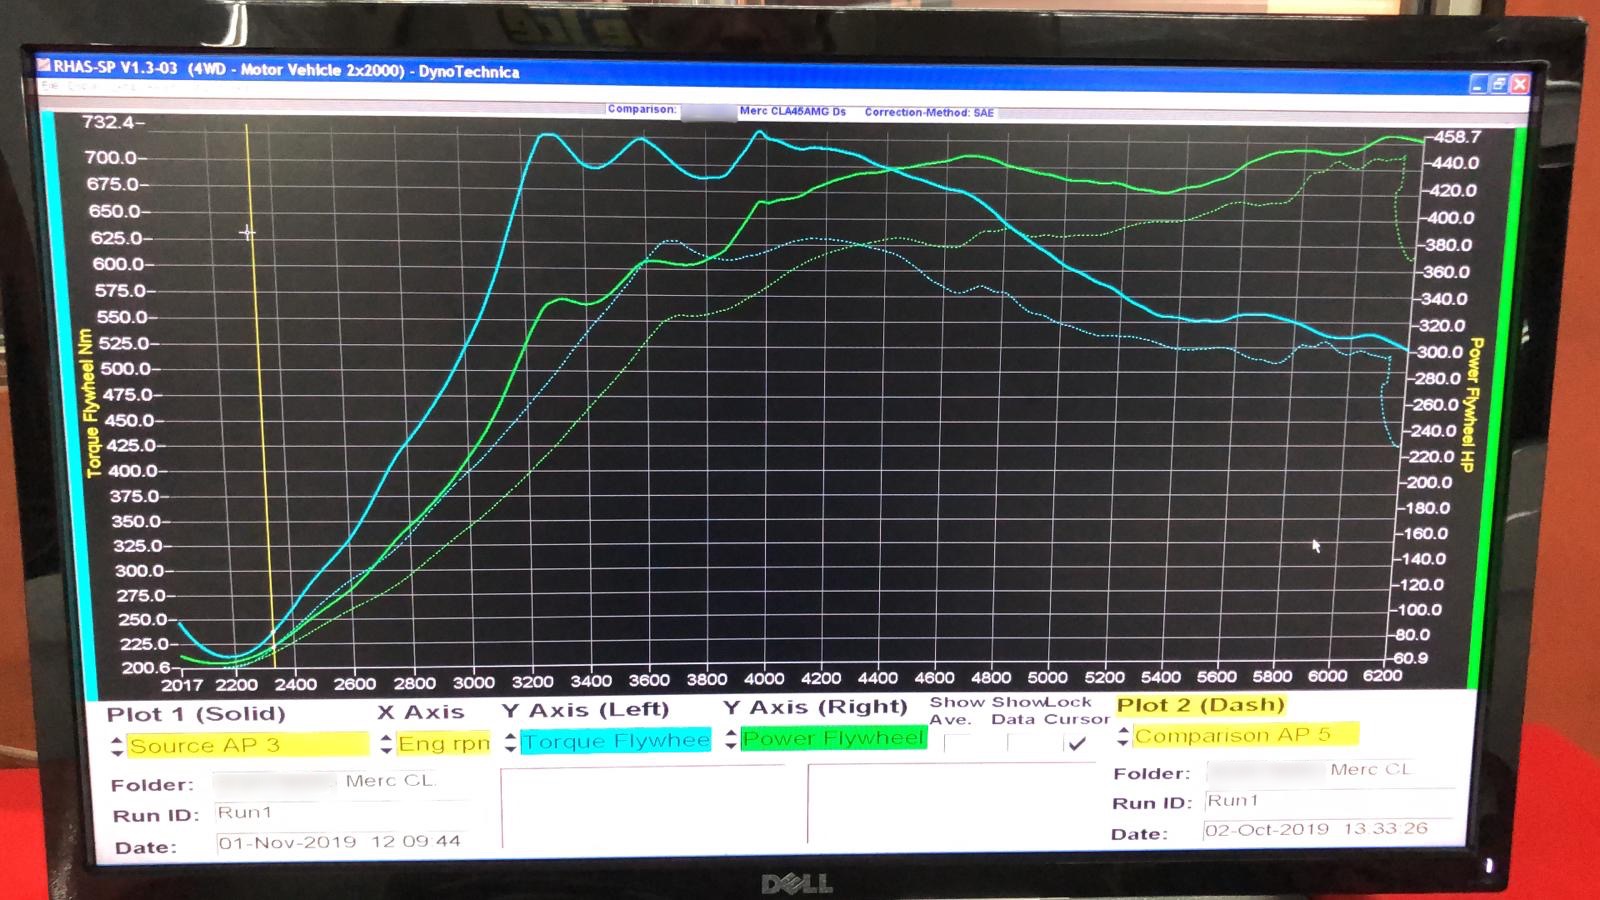Click the 'Comparison:' header label
This screenshot has width=1600, height=900.
click(642, 109)
